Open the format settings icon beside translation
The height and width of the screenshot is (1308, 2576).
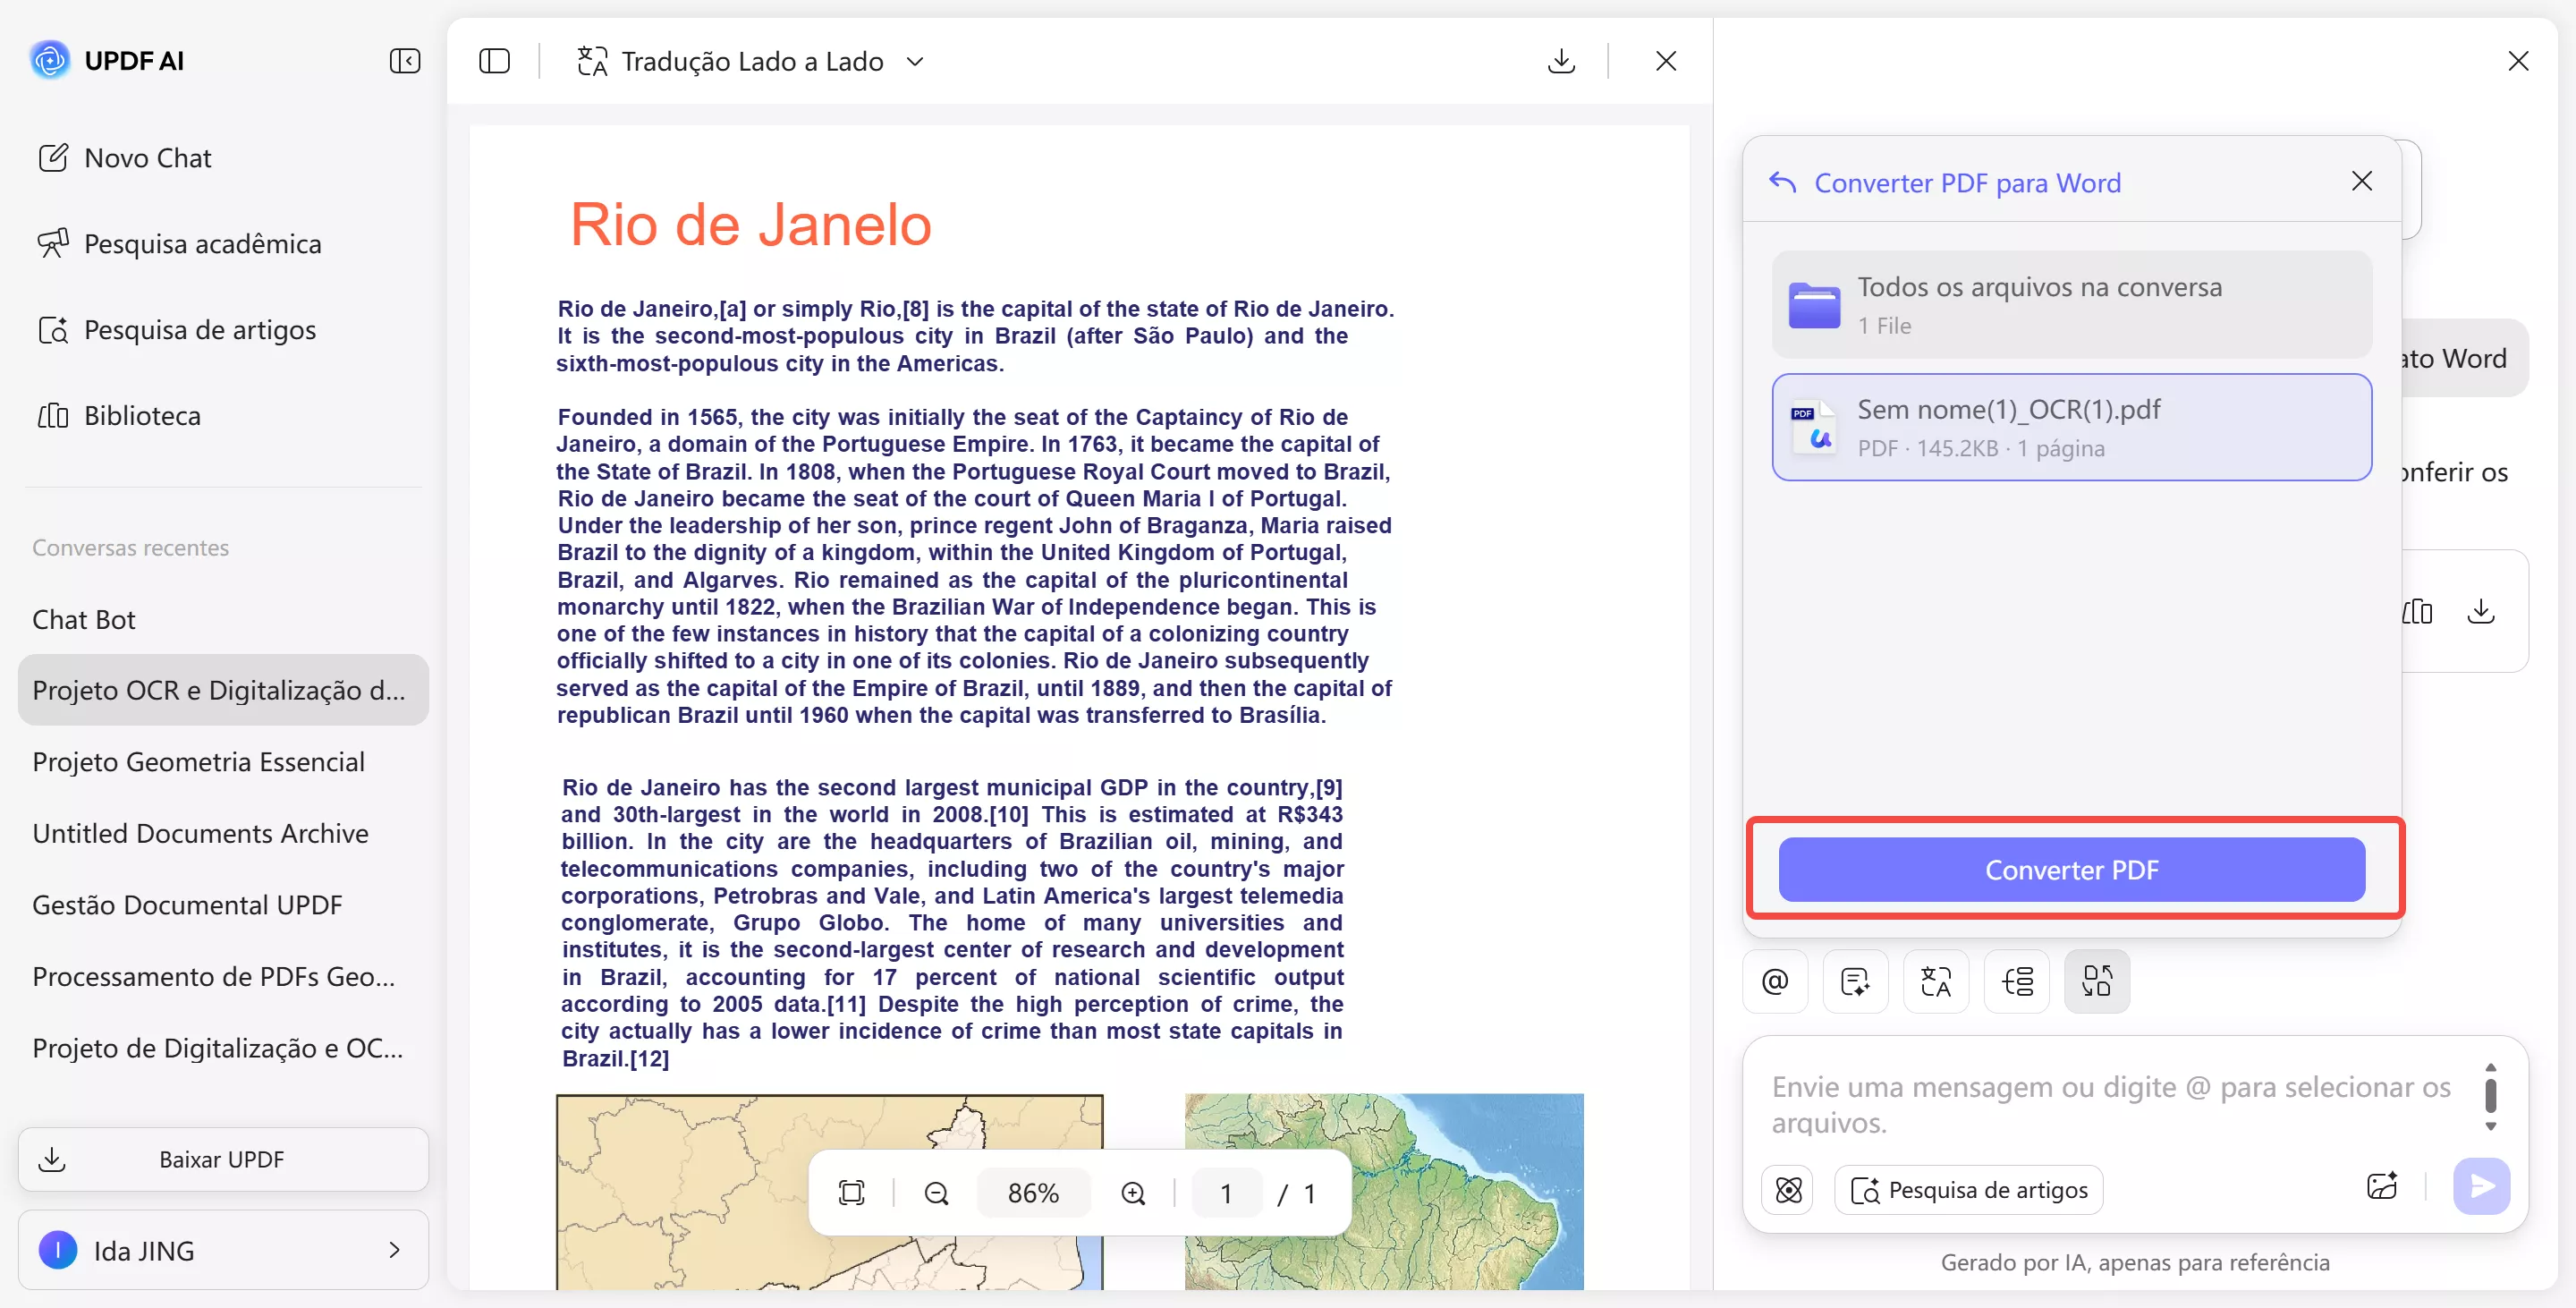(2017, 981)
